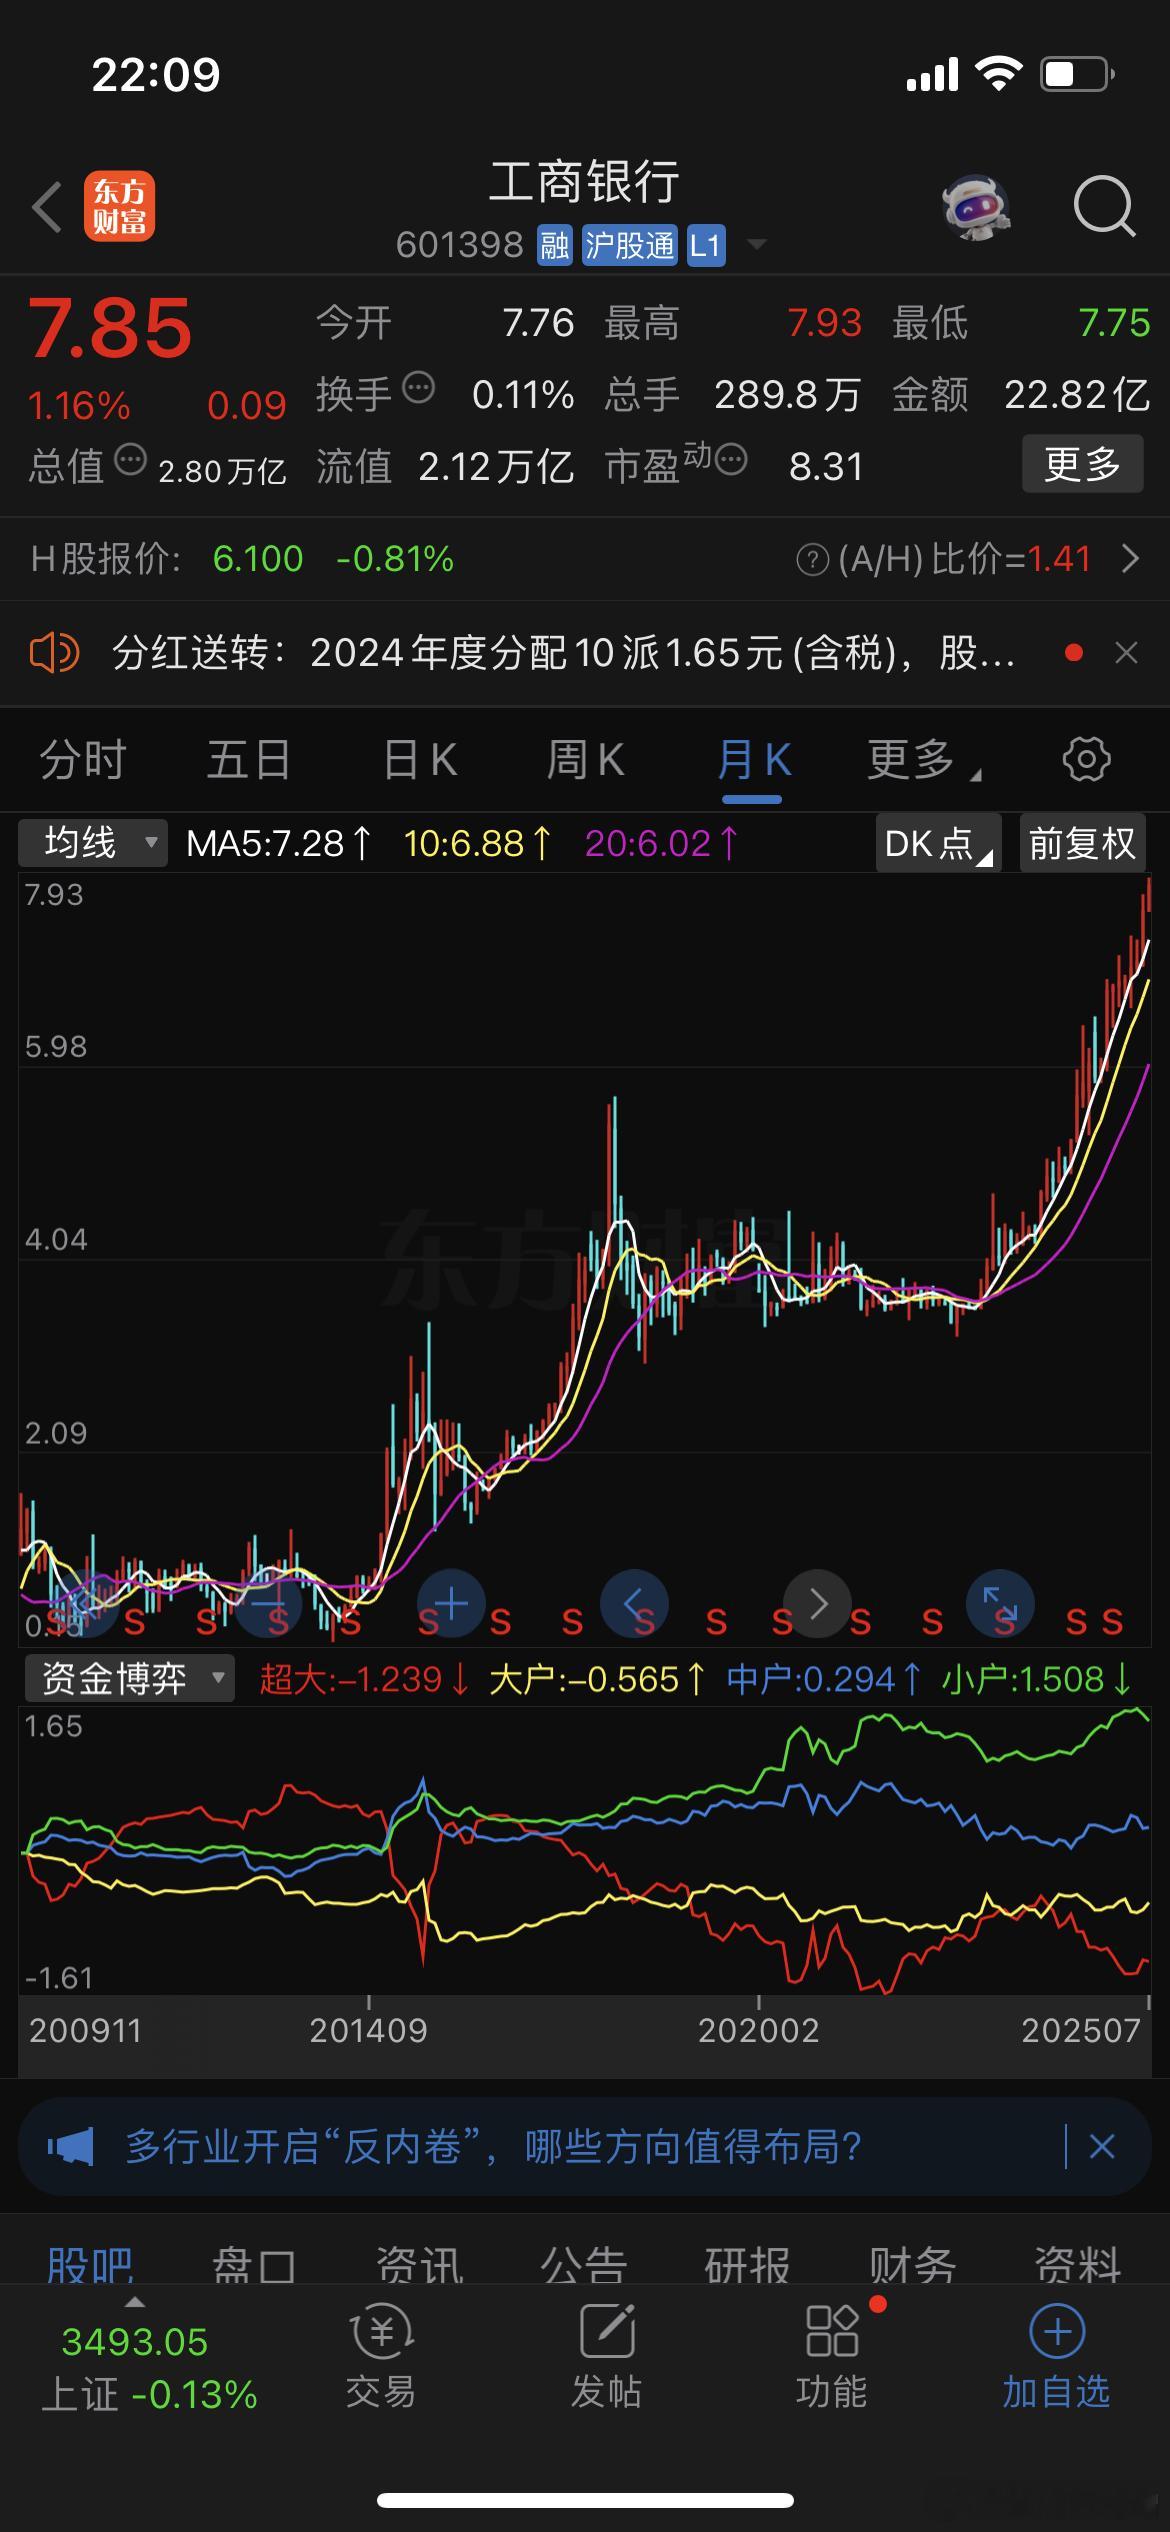Tap the L1 quote level badge

(x=705, y=246)
